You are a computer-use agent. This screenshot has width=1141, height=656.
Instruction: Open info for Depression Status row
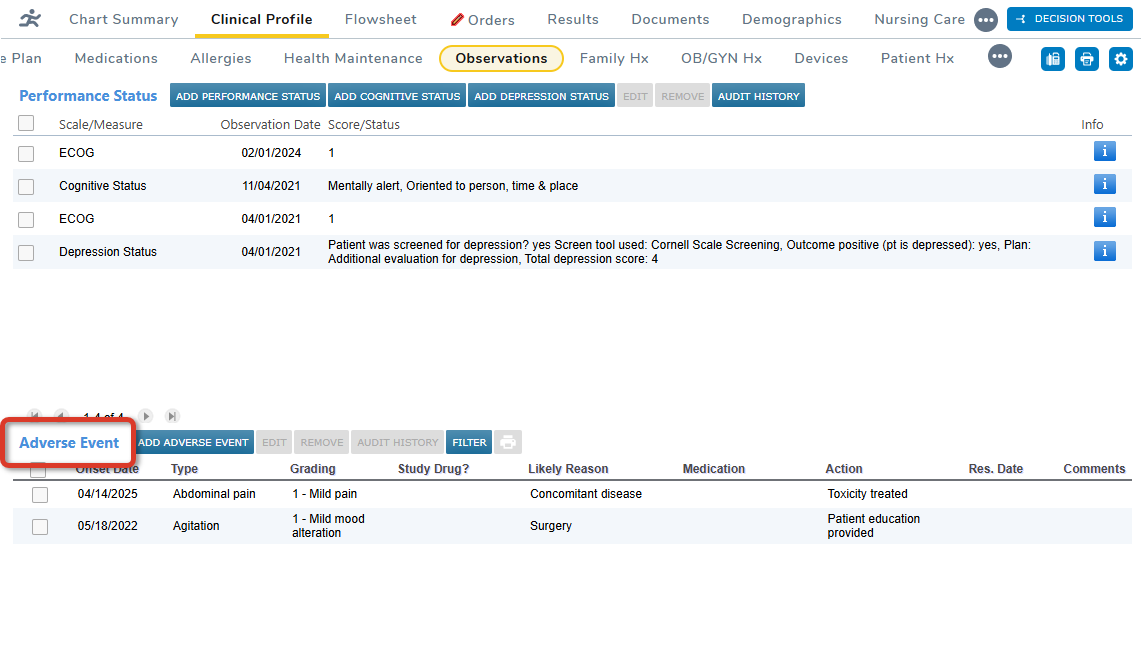click(1105, 251)
